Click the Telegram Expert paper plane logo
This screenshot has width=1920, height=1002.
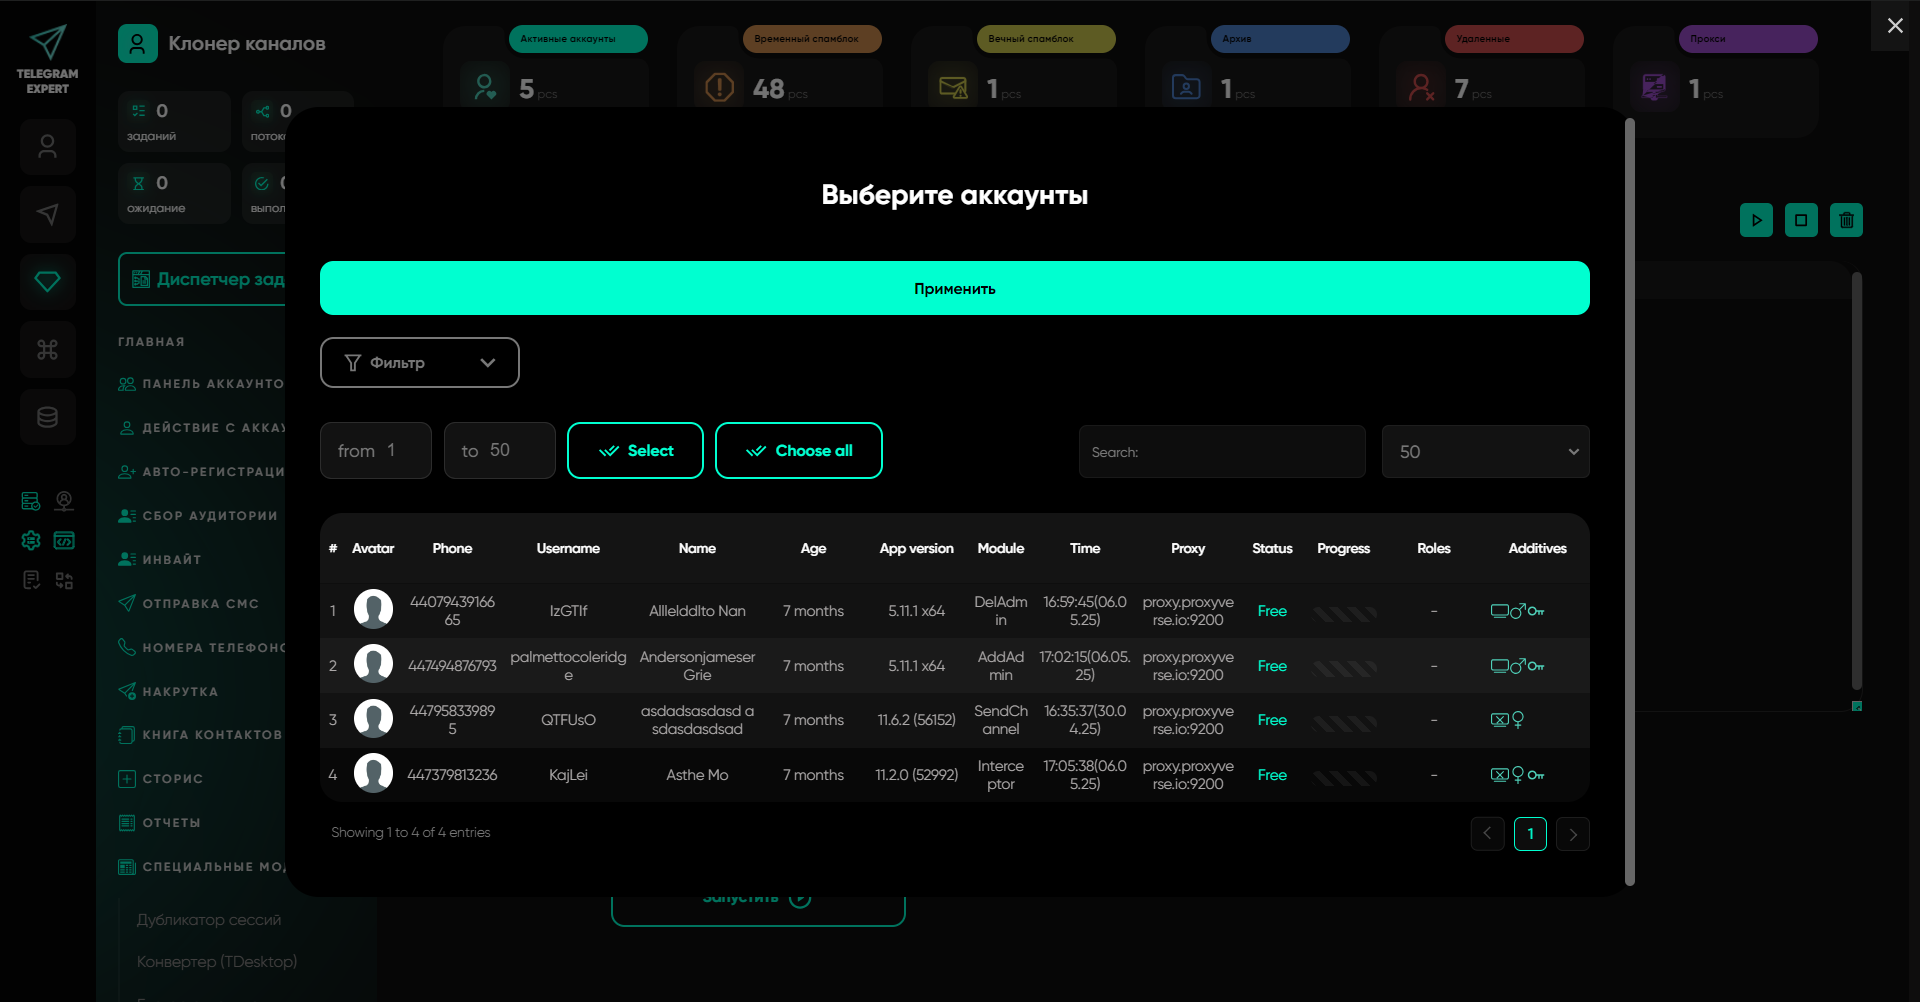[47, 43]
